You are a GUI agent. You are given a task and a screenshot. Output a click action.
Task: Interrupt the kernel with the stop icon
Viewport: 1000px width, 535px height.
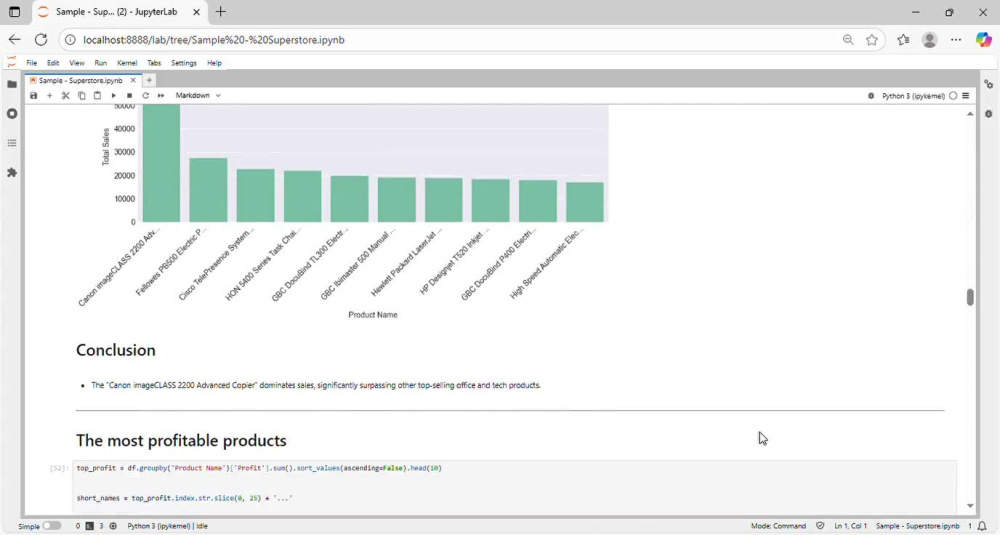tap(129, 96)
